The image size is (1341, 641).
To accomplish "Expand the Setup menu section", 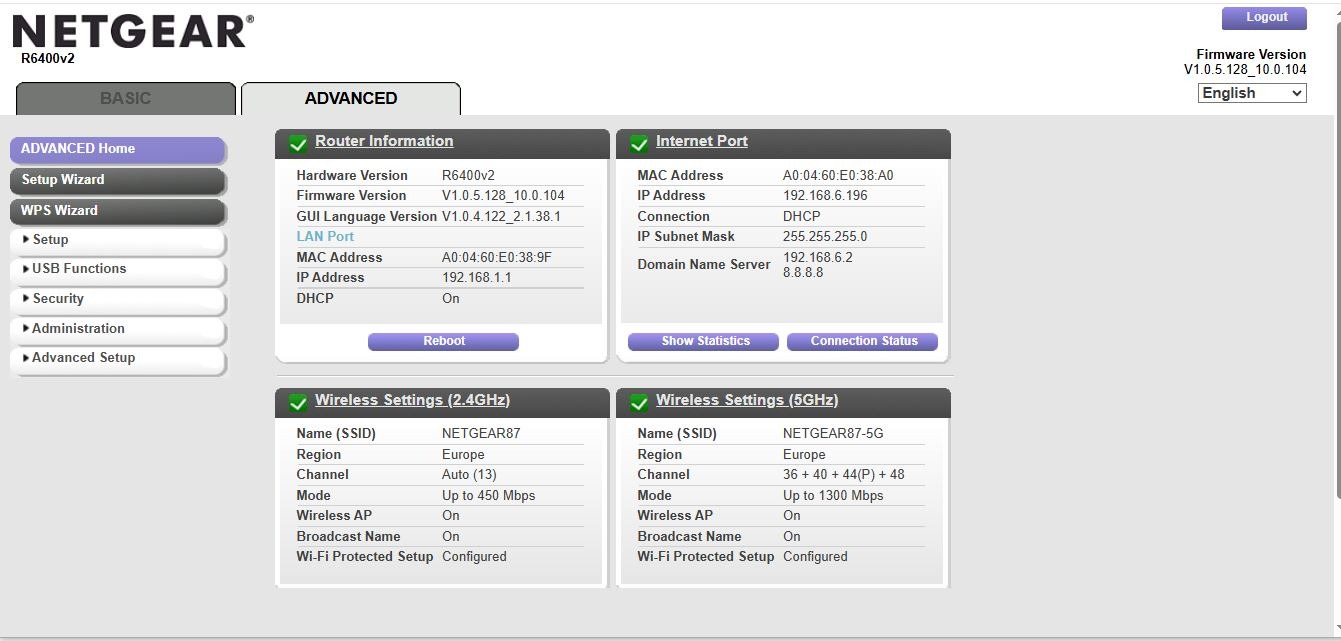I will [118, 240].
